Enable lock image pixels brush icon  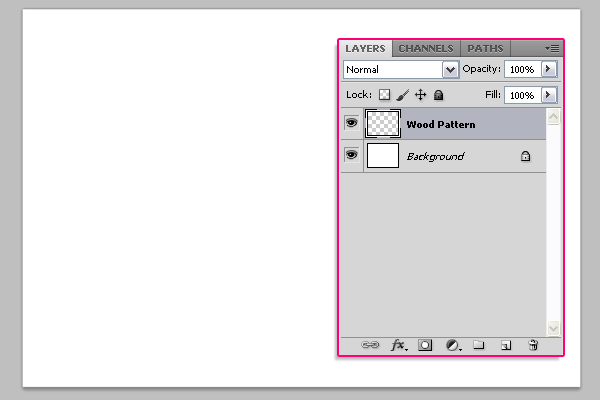coord(402,95)
